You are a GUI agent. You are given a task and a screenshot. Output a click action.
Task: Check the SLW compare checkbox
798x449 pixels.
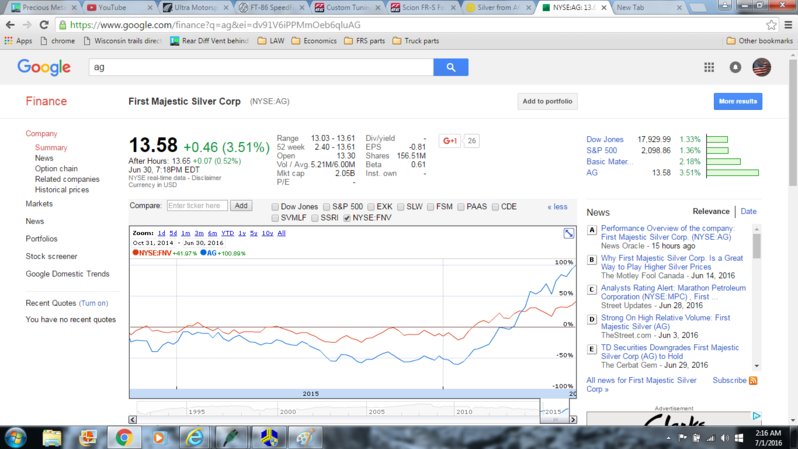pyautogui.click(x=401, y=207)
